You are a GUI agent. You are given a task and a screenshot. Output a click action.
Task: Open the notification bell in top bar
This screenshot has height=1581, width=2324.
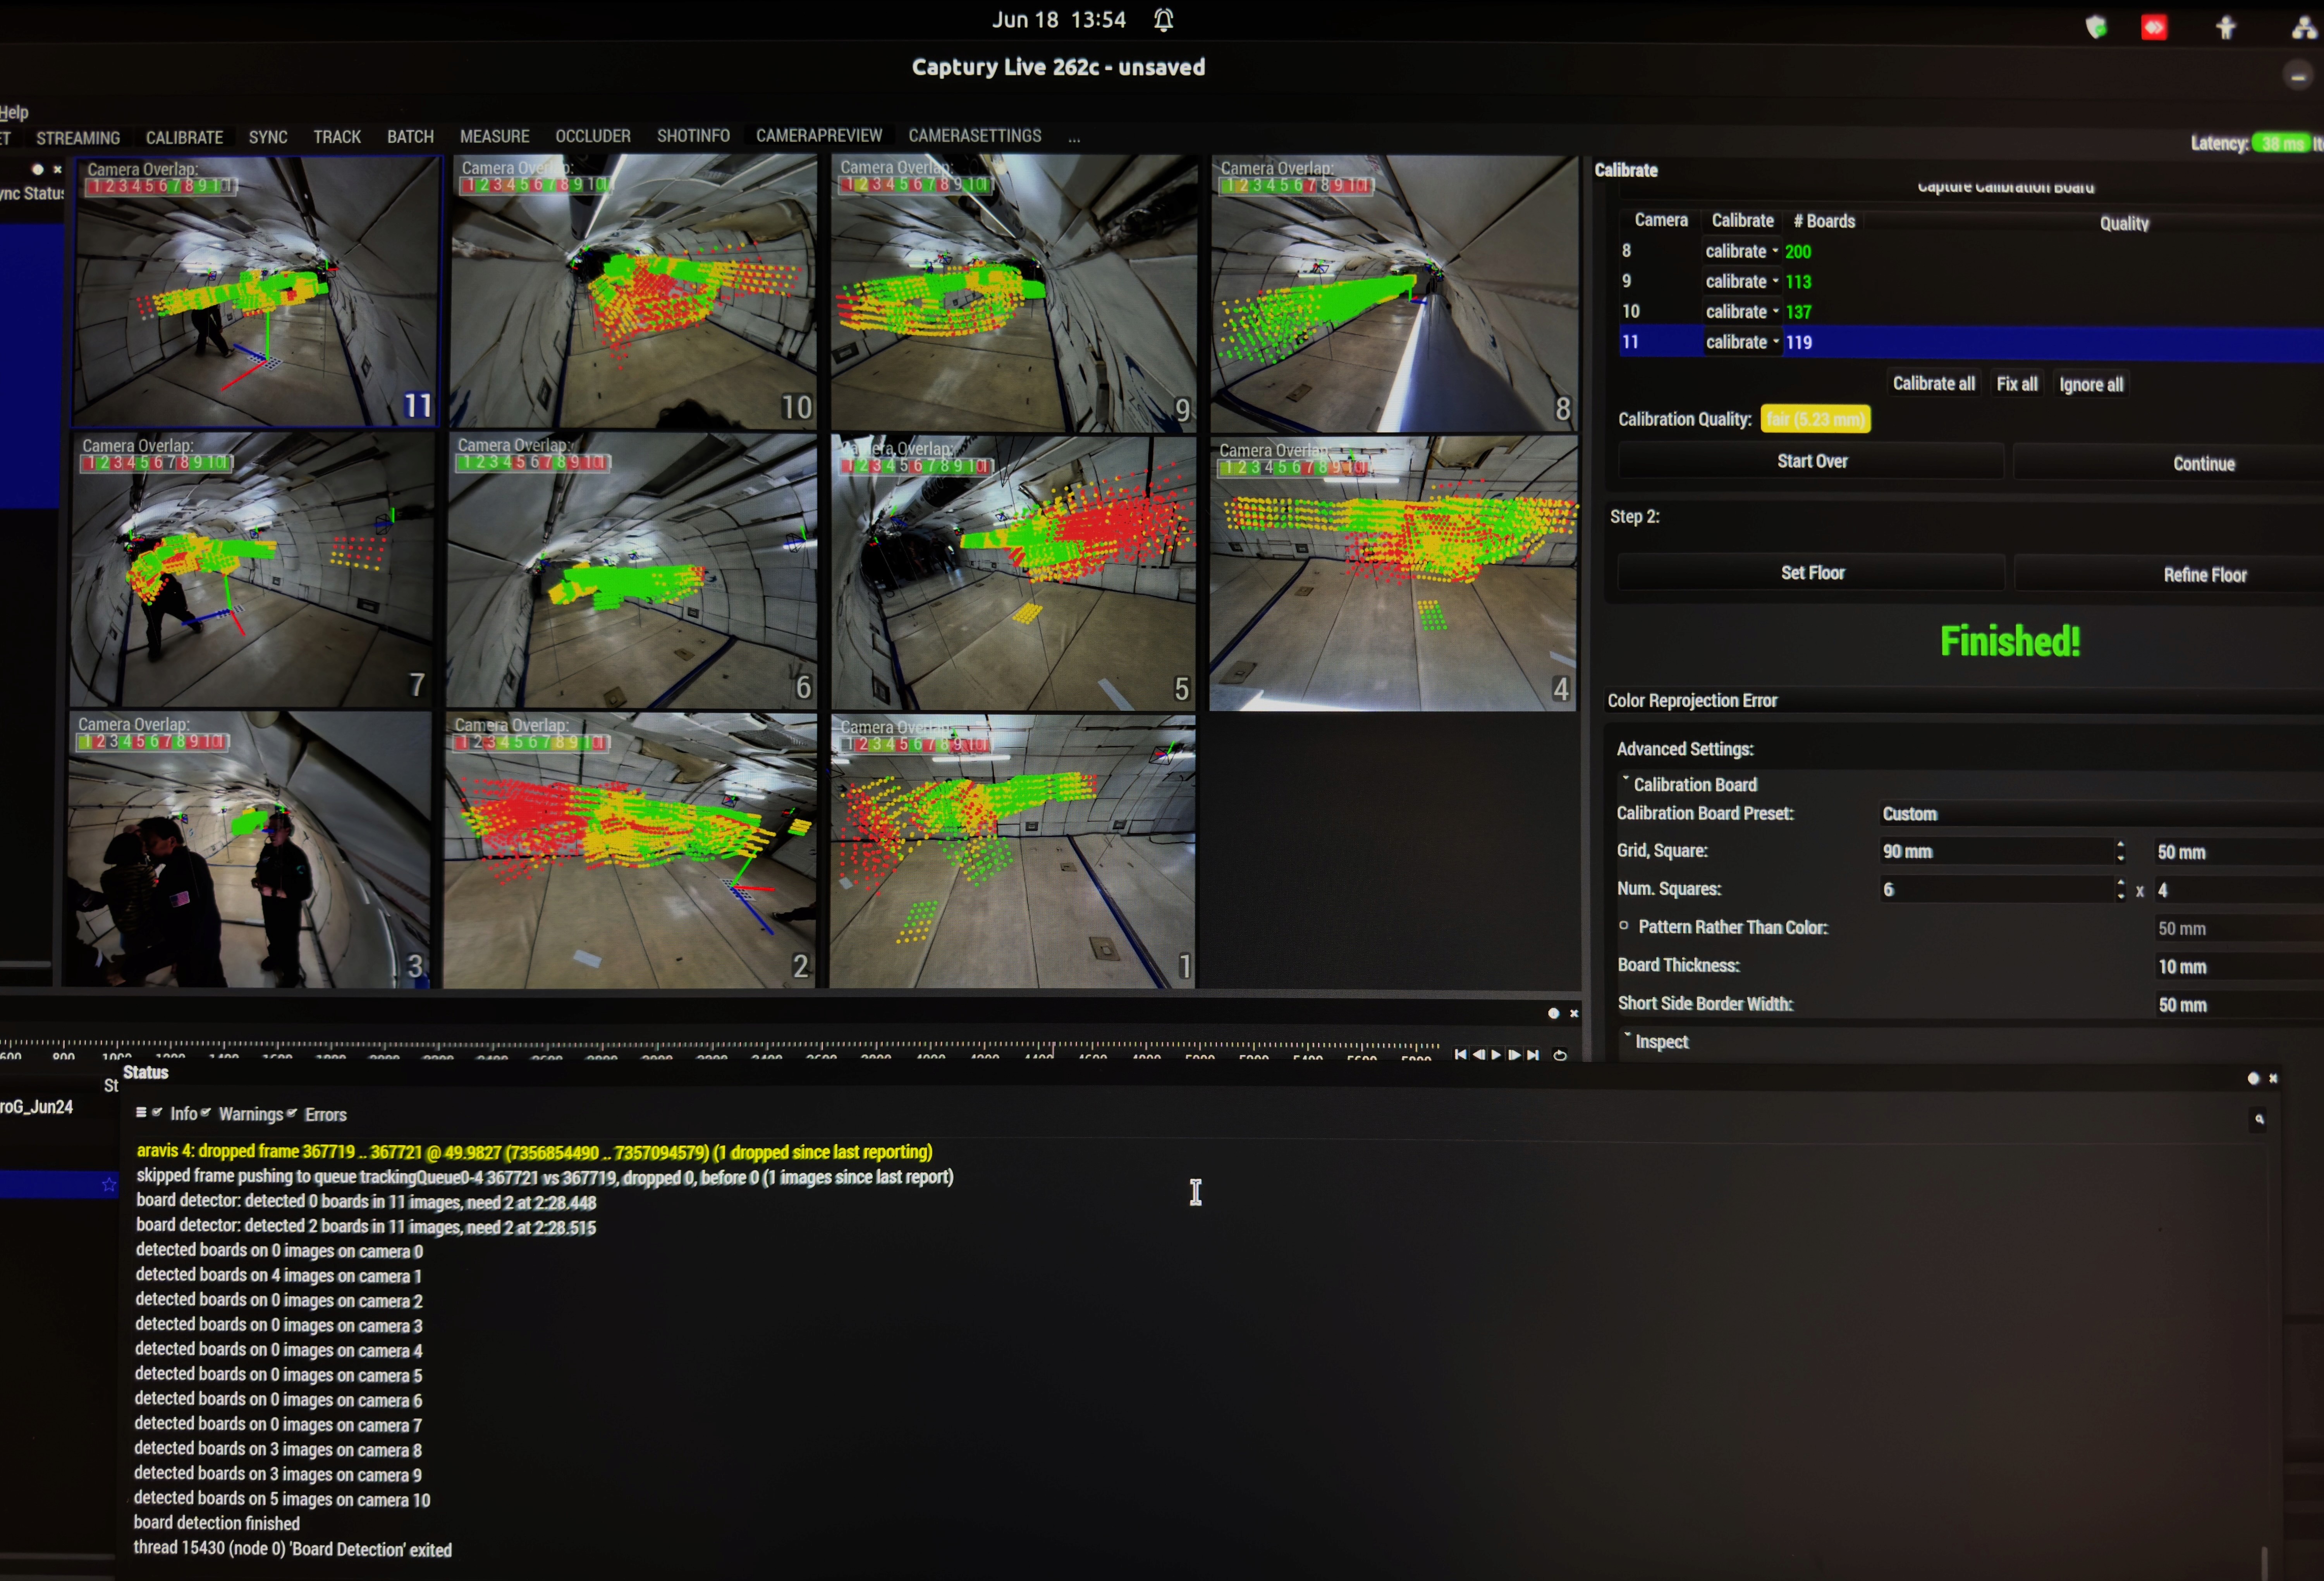tap(1164, 20)
